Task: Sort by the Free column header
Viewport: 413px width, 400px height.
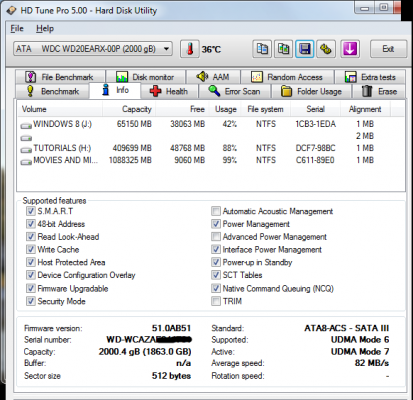Action: pos(182,109)
